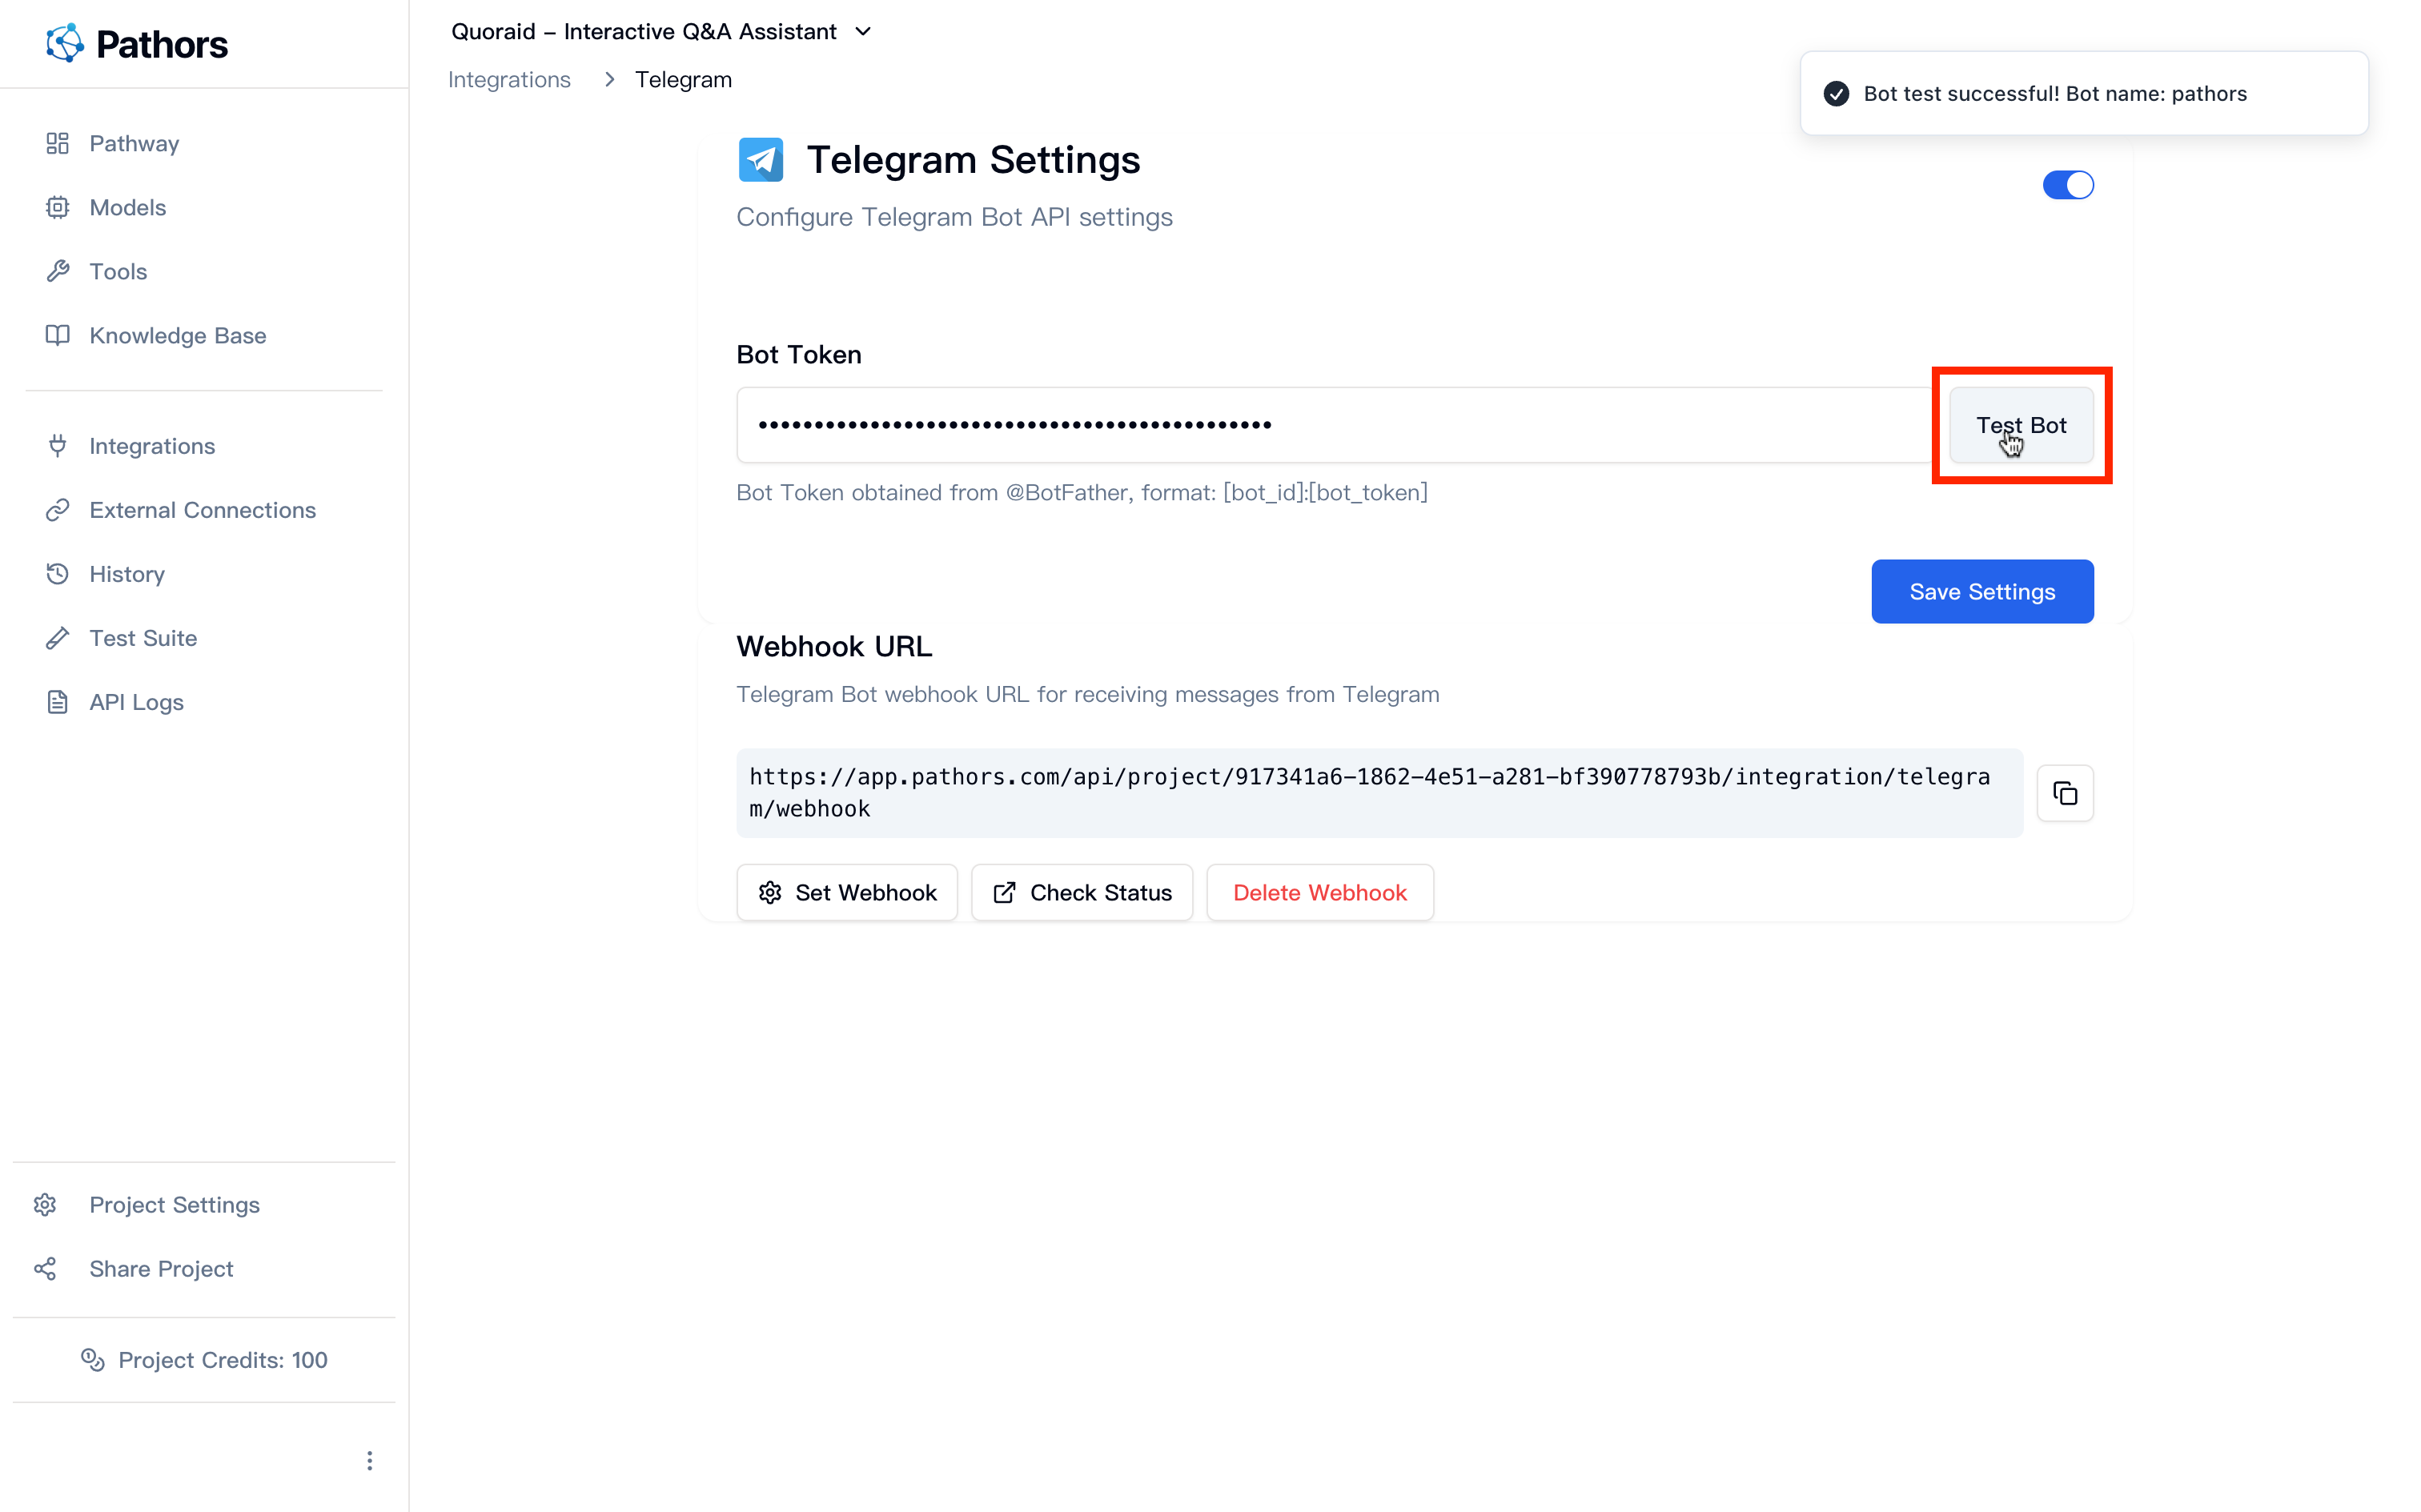Open the Quoraid project dropdown

863,31
